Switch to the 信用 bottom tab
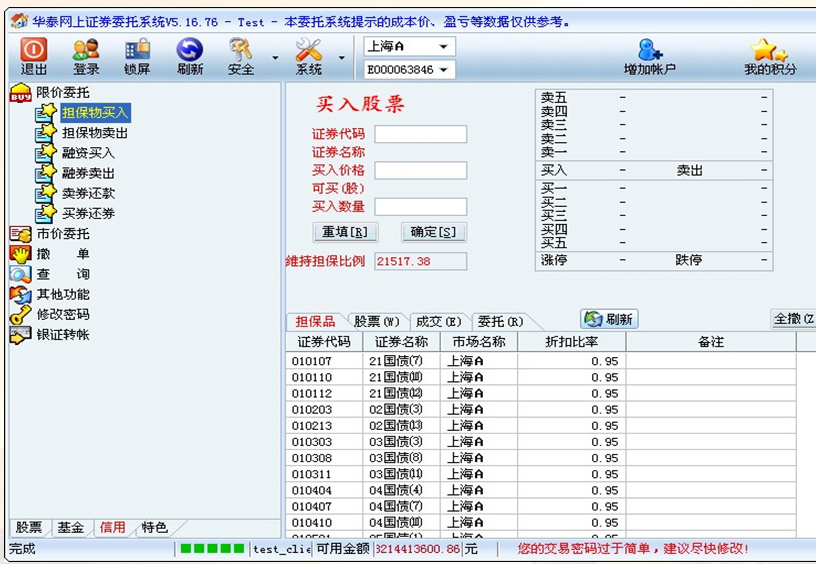 click(x=112, y=528)
